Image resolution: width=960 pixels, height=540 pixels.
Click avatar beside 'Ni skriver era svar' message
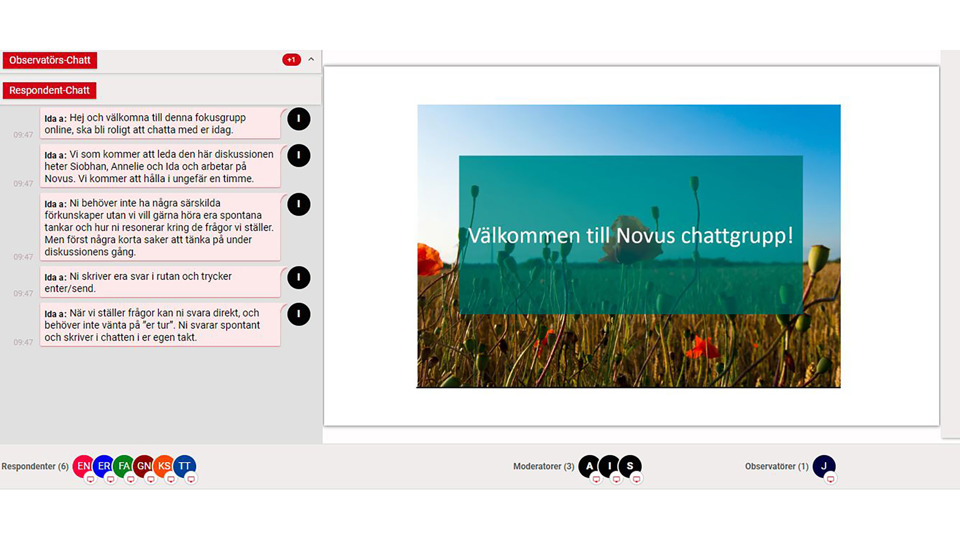(x=299, y=278)
